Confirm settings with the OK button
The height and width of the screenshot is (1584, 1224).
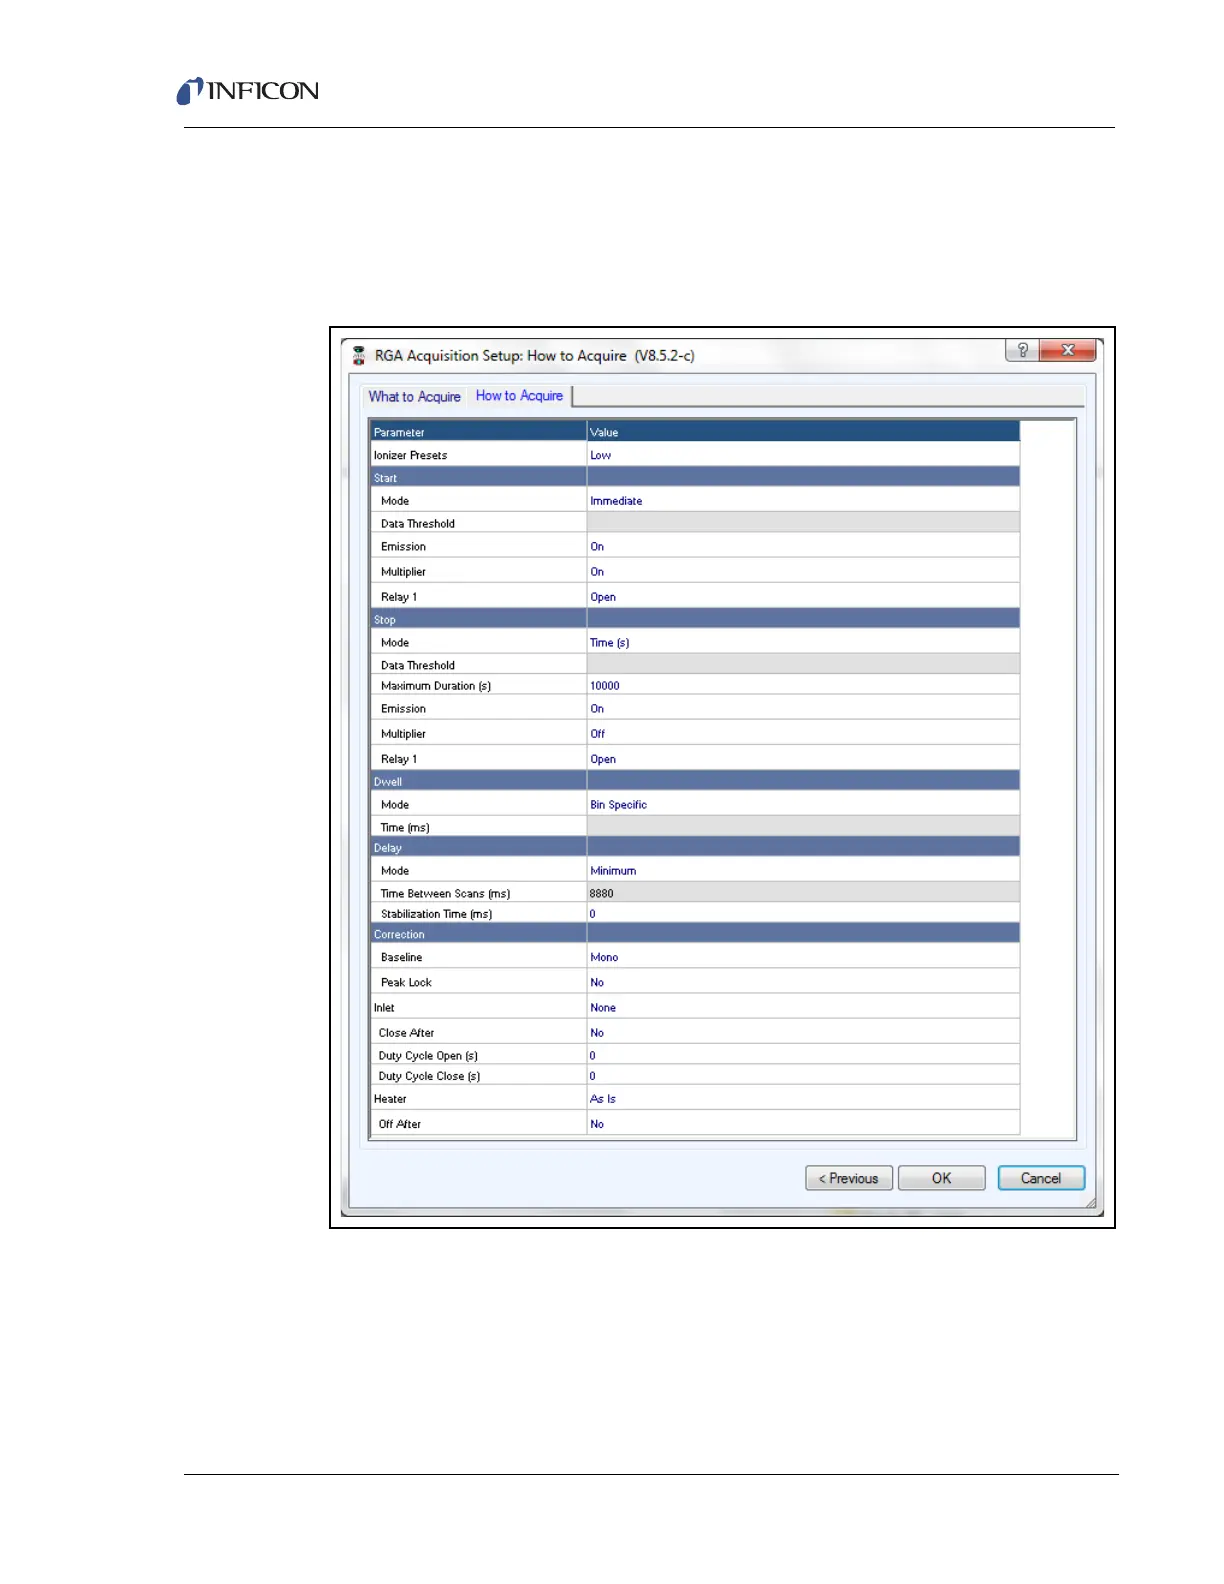click(941, 1178)
